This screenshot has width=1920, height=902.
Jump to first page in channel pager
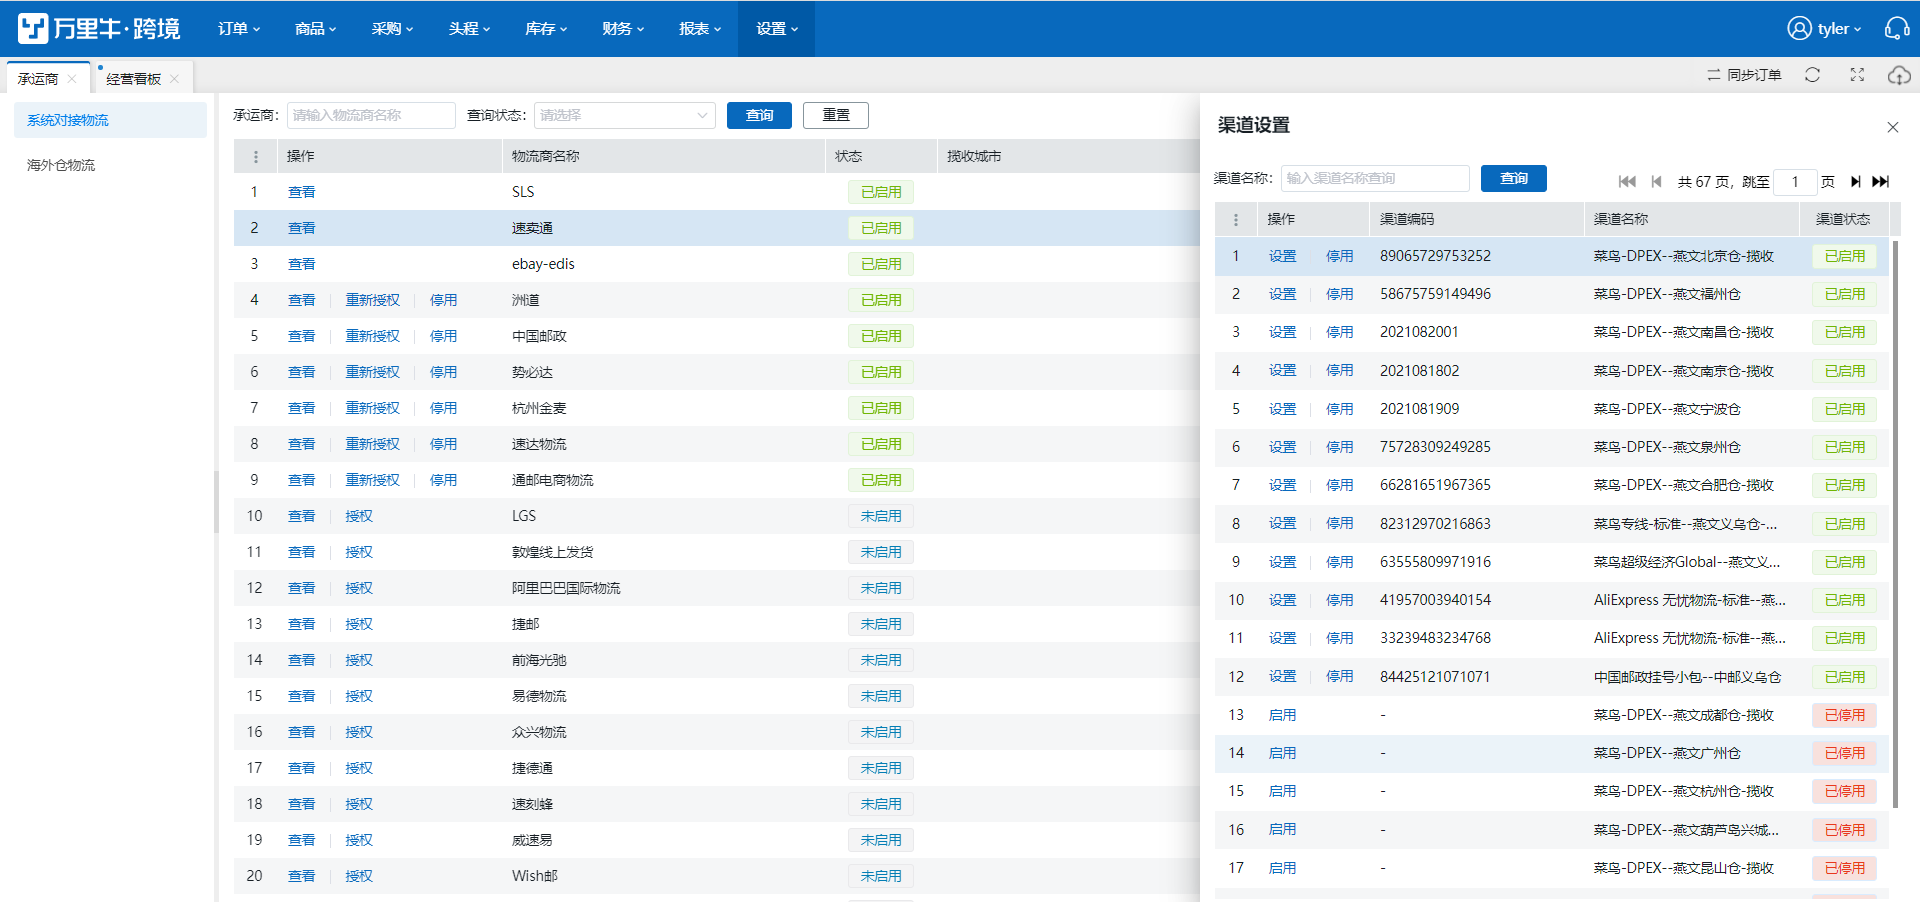(1627, 181)
